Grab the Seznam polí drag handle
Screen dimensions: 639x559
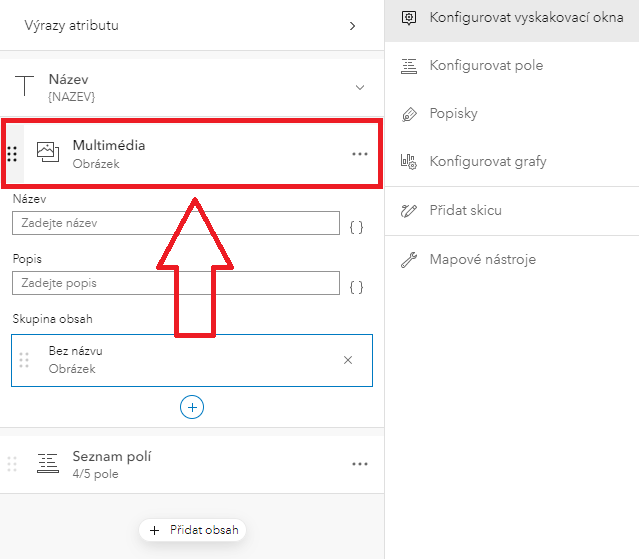[12, 464]
